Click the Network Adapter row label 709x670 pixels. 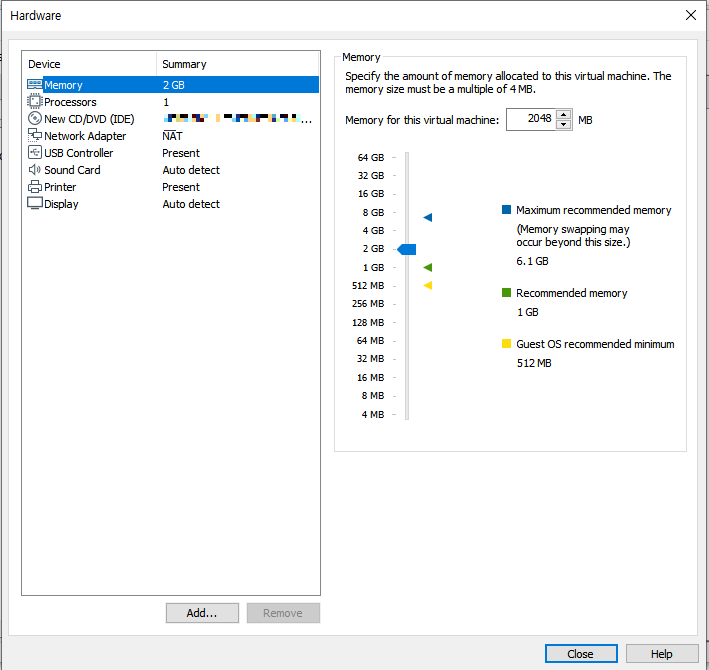pyautogui.click(x=85, y=136)
